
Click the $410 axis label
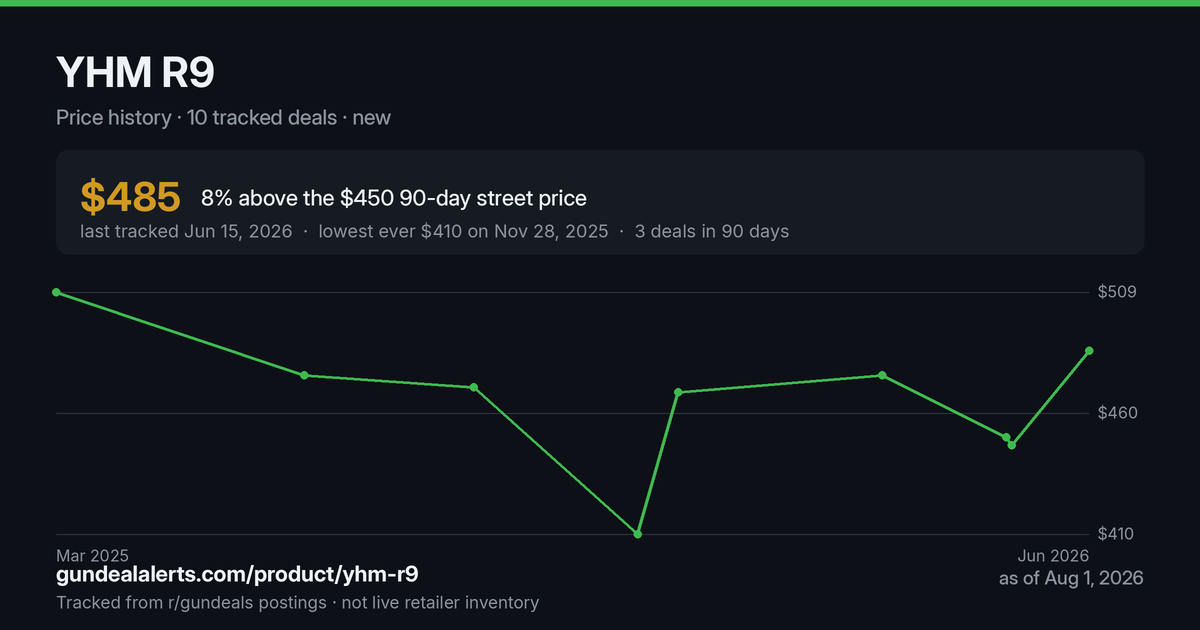tap(1117, 534)
